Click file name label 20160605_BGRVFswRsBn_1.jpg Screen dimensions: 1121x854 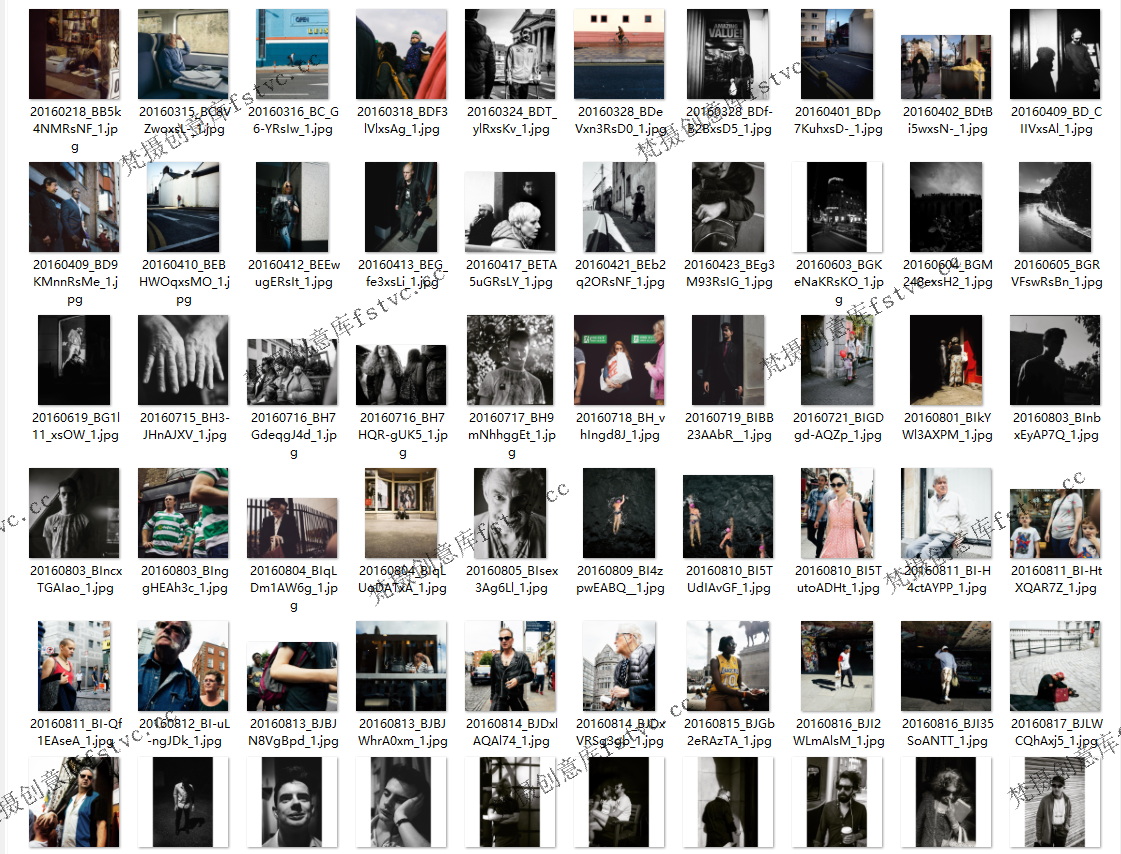[x=1056, y=274]
